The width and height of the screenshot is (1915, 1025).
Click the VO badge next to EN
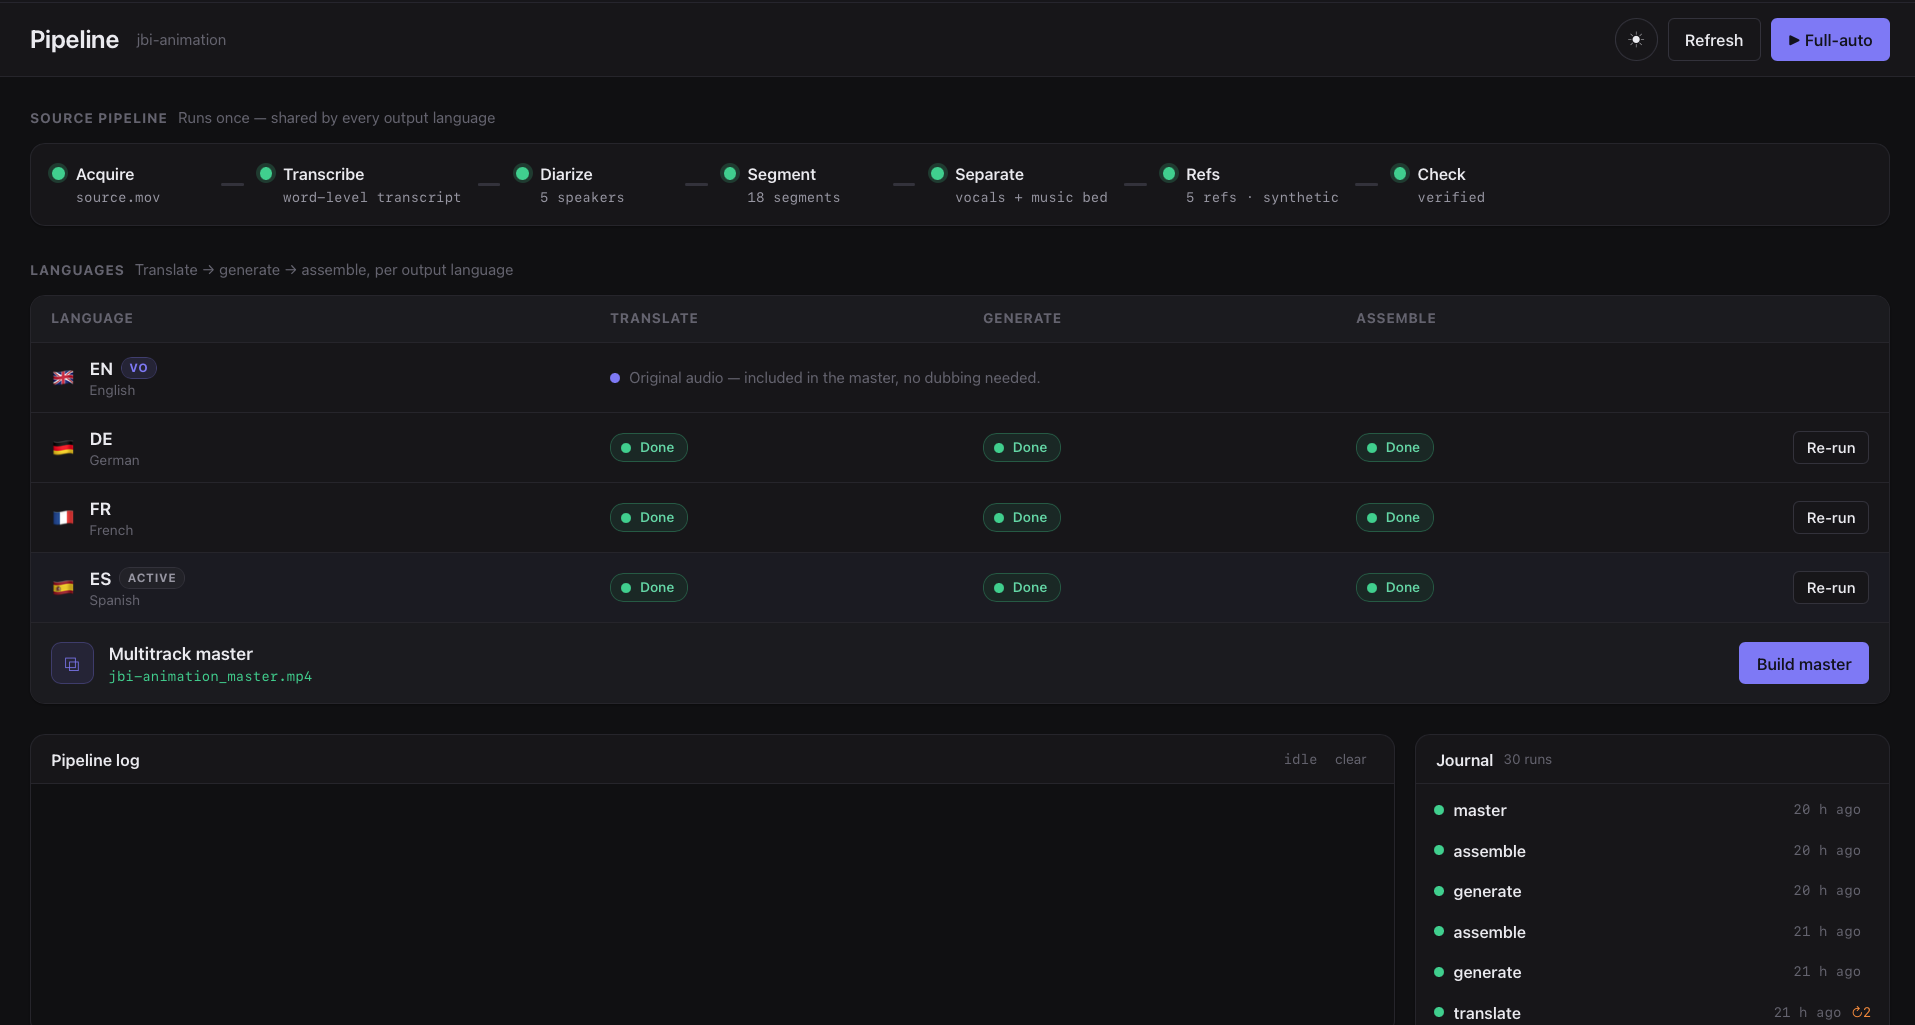(139, 368)
